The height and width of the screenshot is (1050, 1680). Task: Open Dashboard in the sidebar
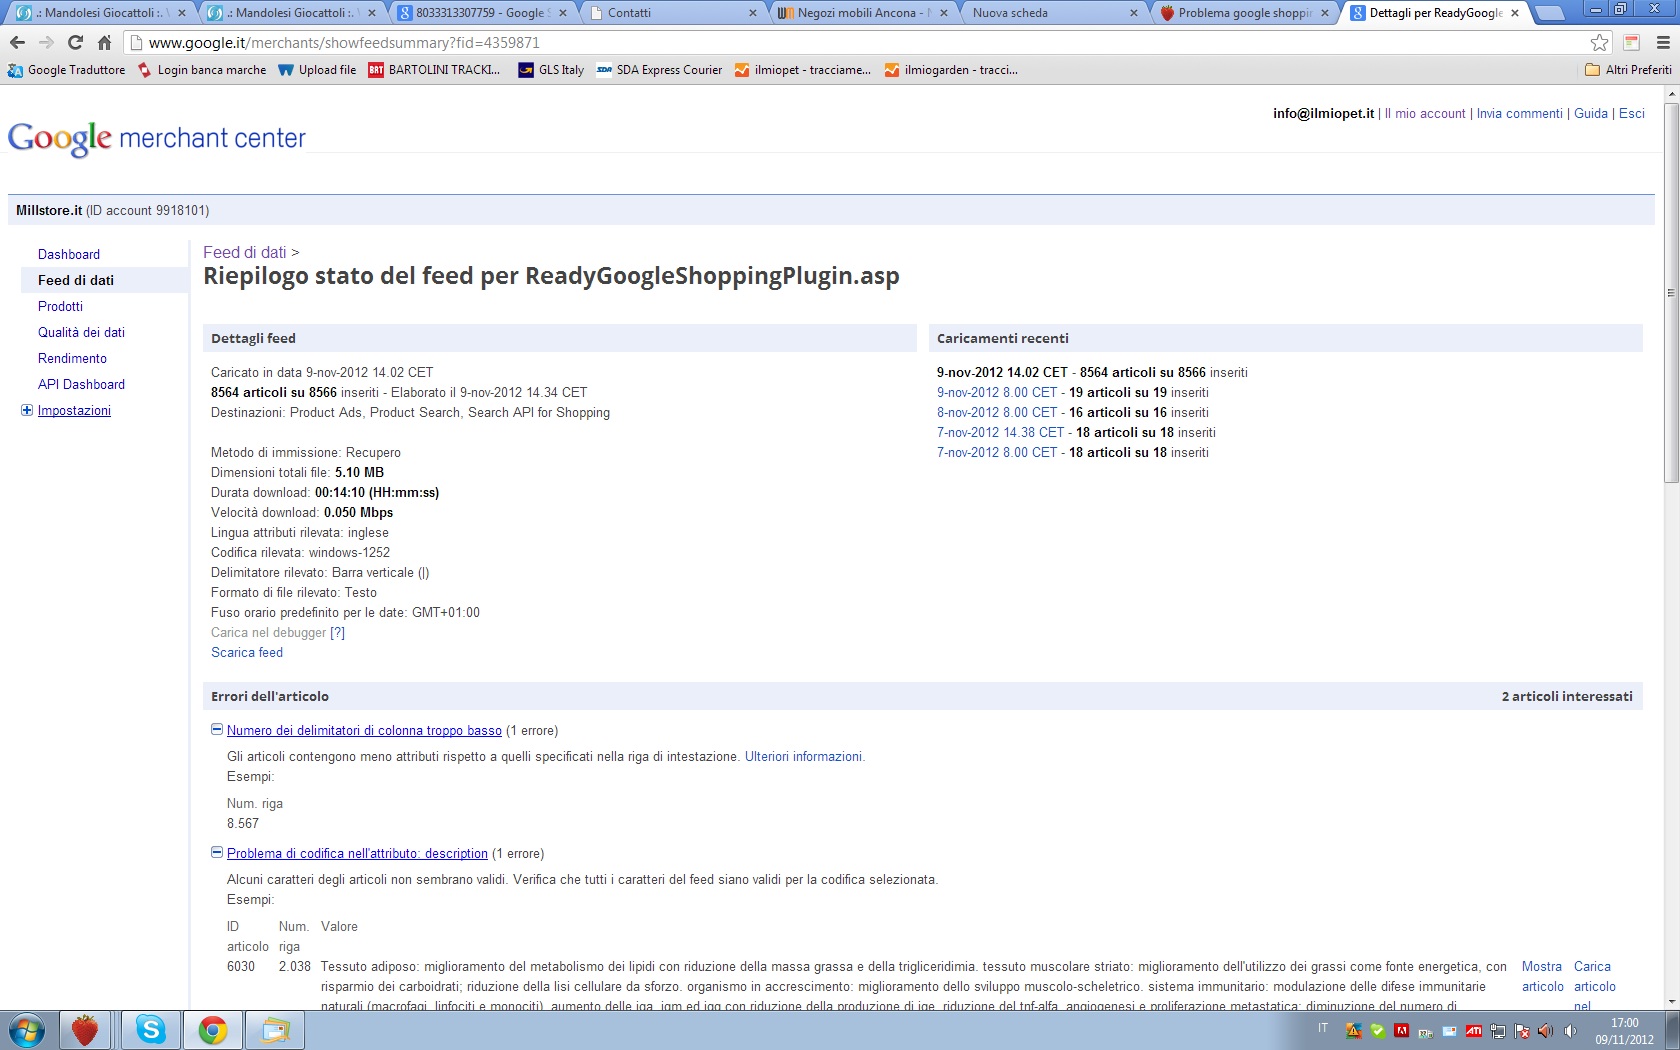[x=69, y=254]
